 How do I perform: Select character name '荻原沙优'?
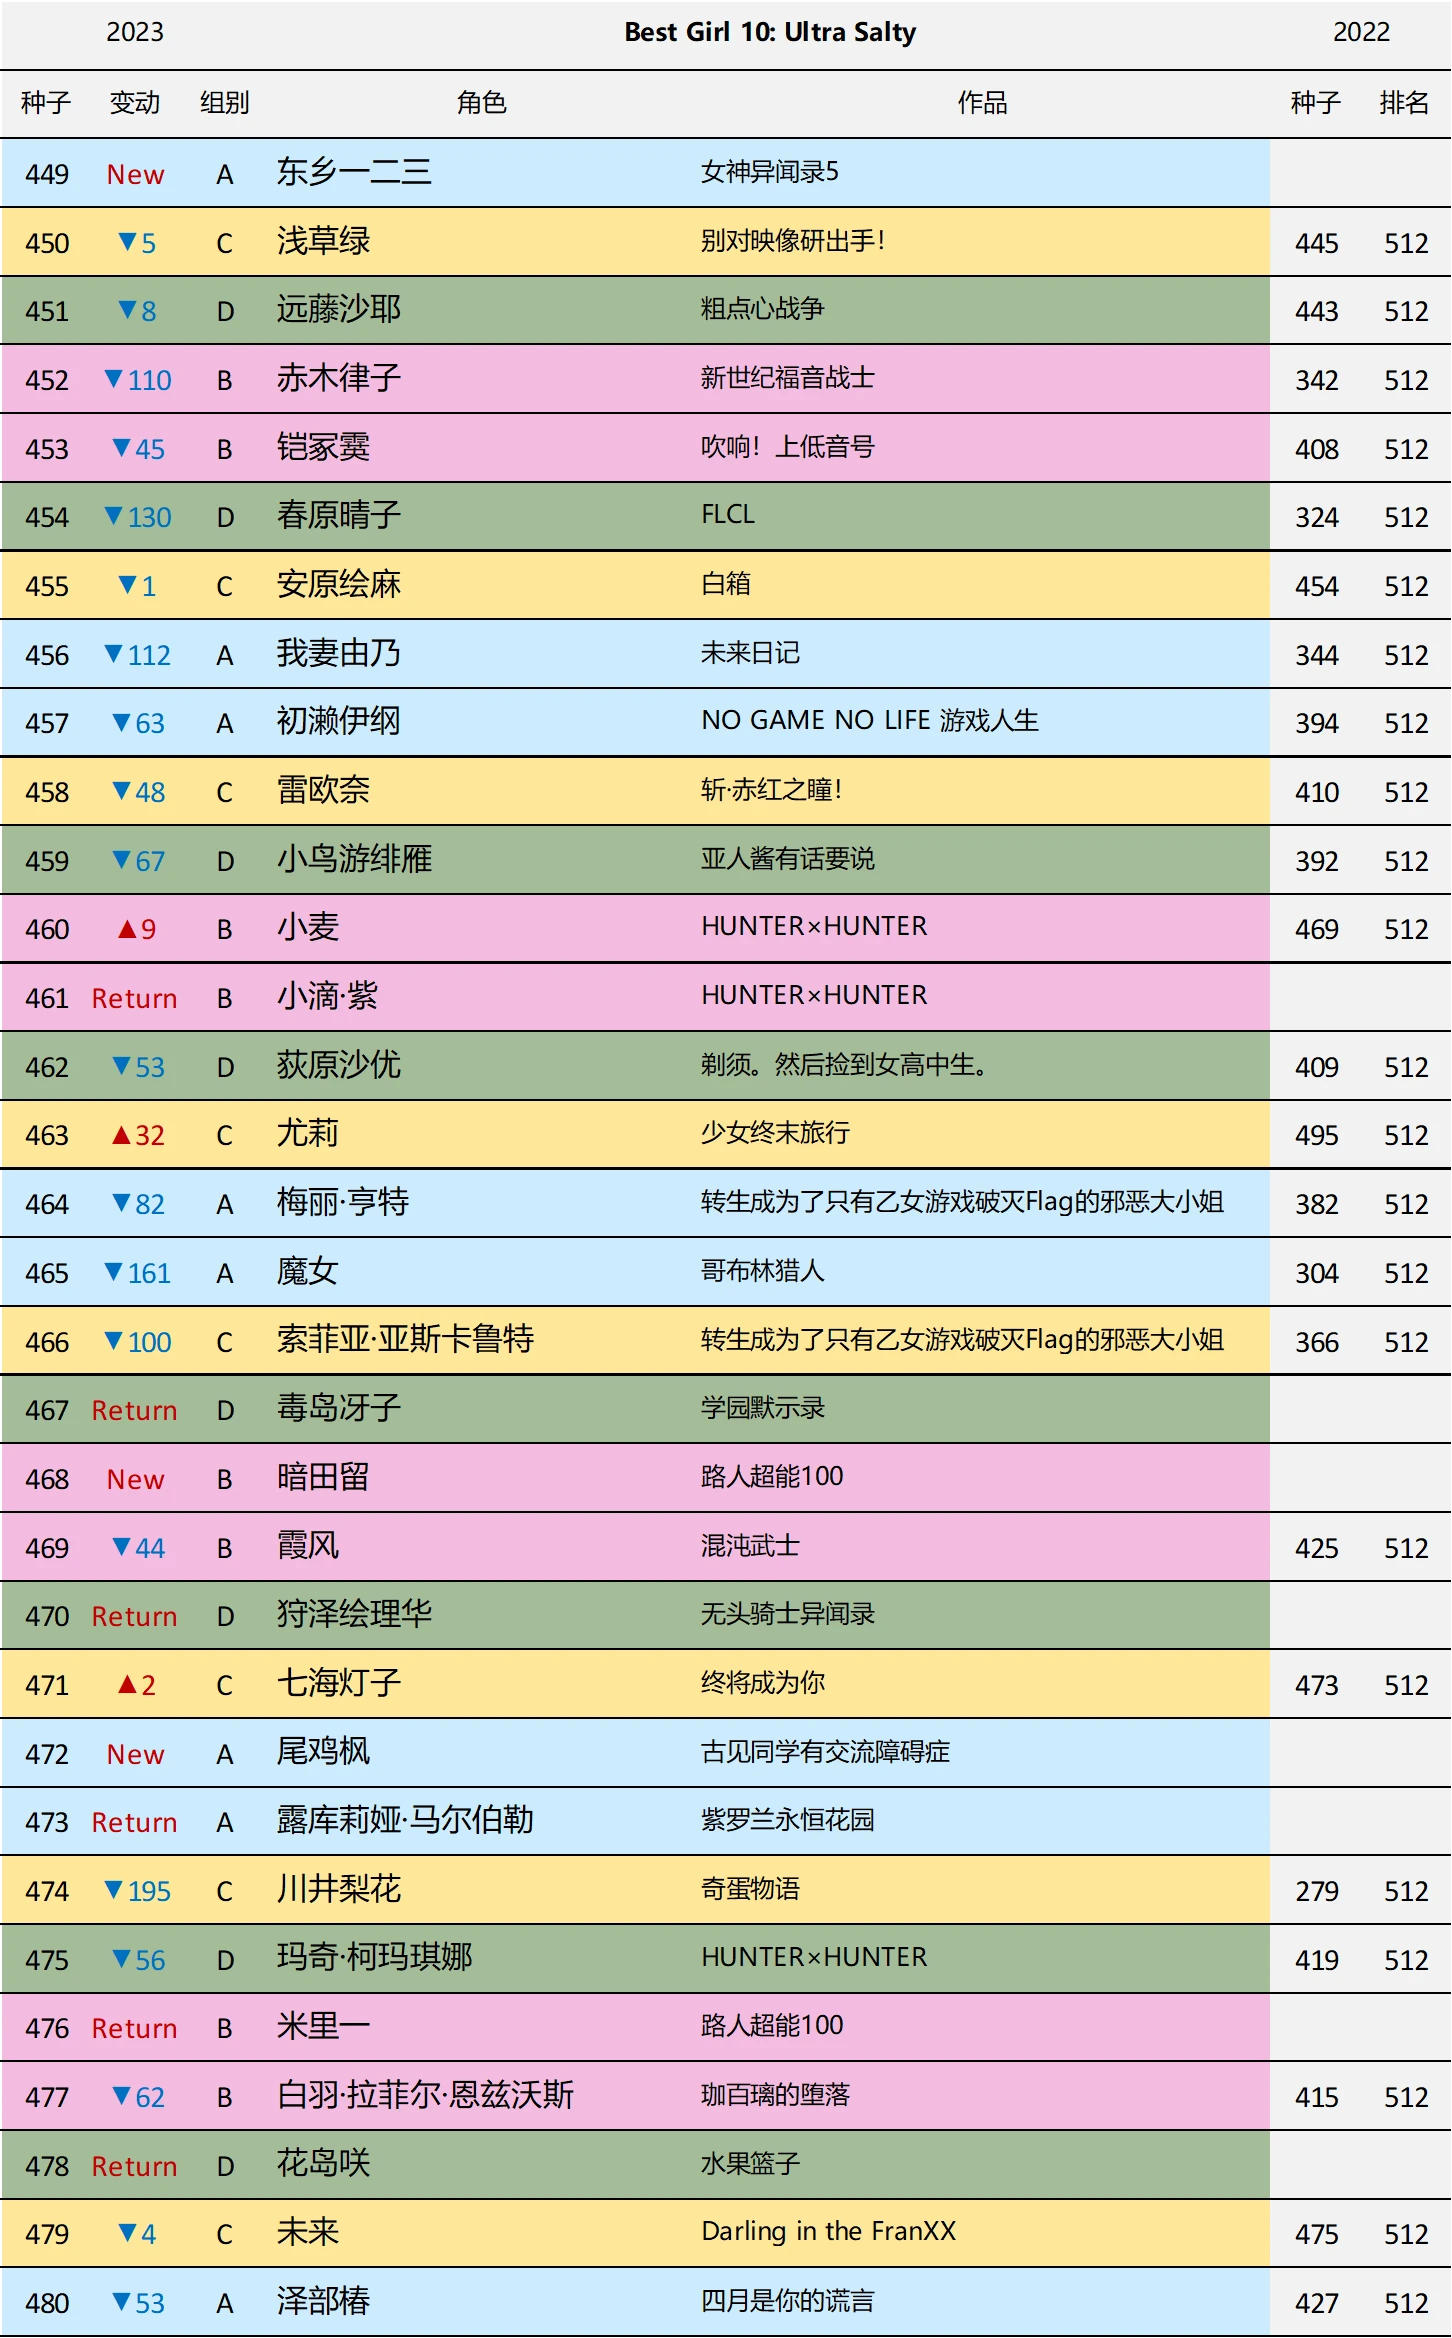pyautogui.click(x=339, y=1065)
